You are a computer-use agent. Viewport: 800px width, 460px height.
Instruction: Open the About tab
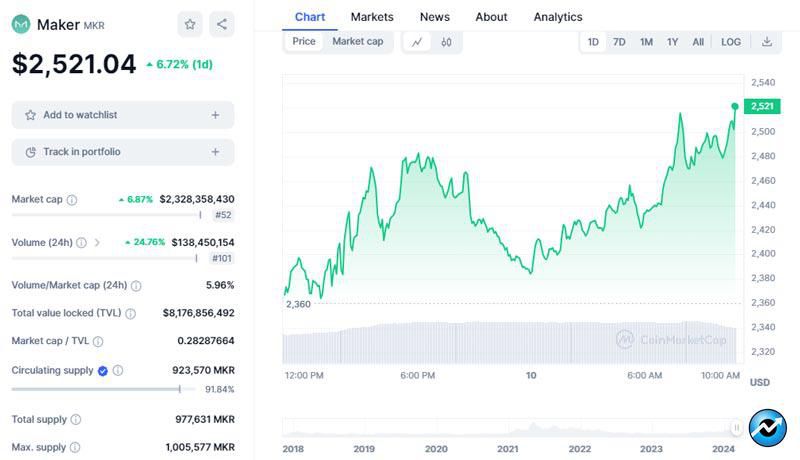coord(491,17)
